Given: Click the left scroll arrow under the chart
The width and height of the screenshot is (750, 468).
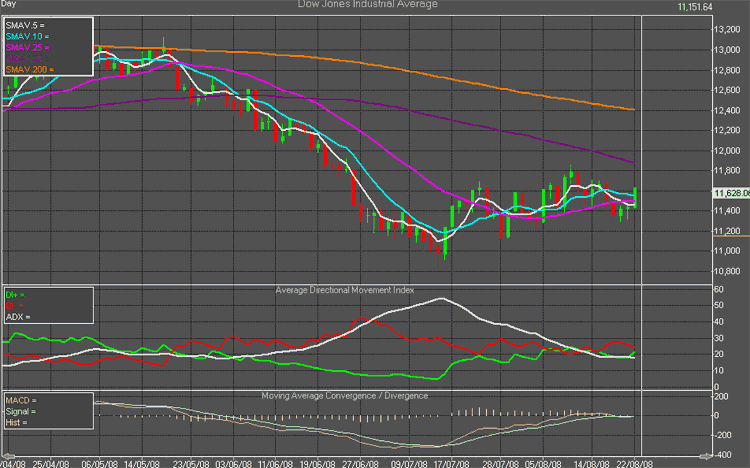Looking at the screenshot, I should click(9, 456).
